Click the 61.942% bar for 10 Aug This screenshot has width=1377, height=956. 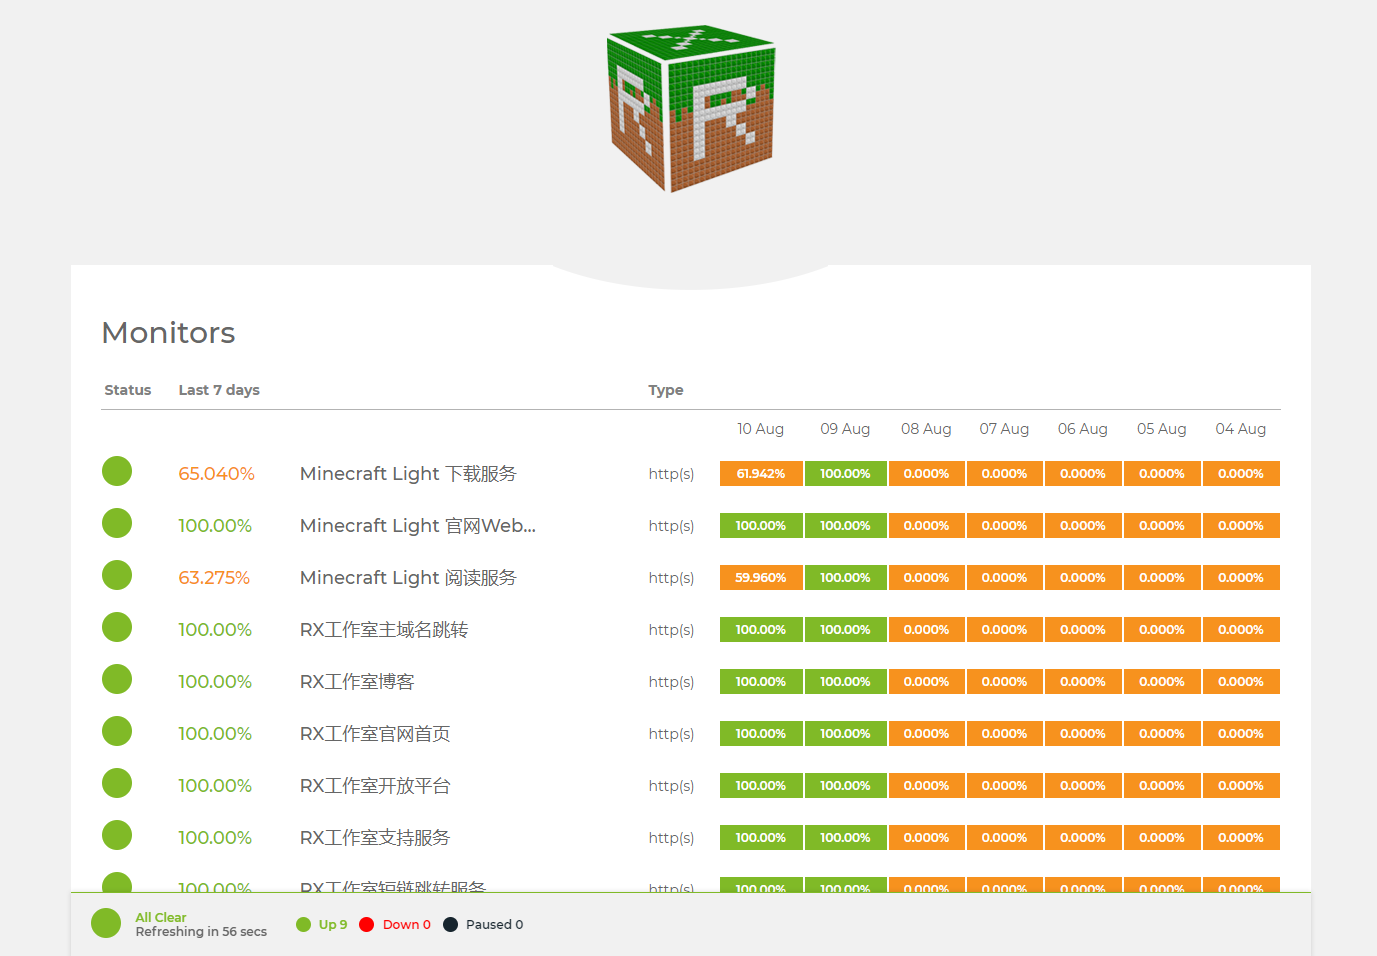click(761, 474)
